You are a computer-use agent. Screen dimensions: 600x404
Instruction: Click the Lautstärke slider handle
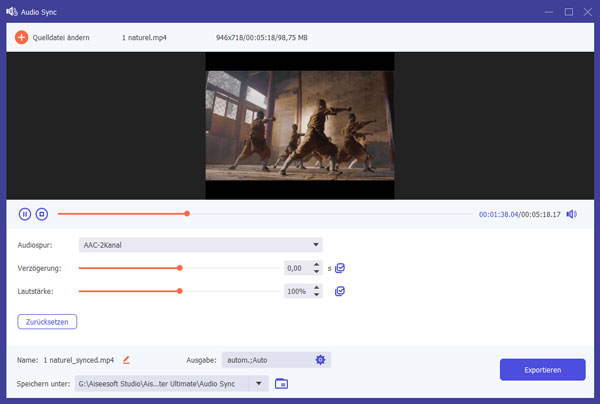(x=179, y=291)
